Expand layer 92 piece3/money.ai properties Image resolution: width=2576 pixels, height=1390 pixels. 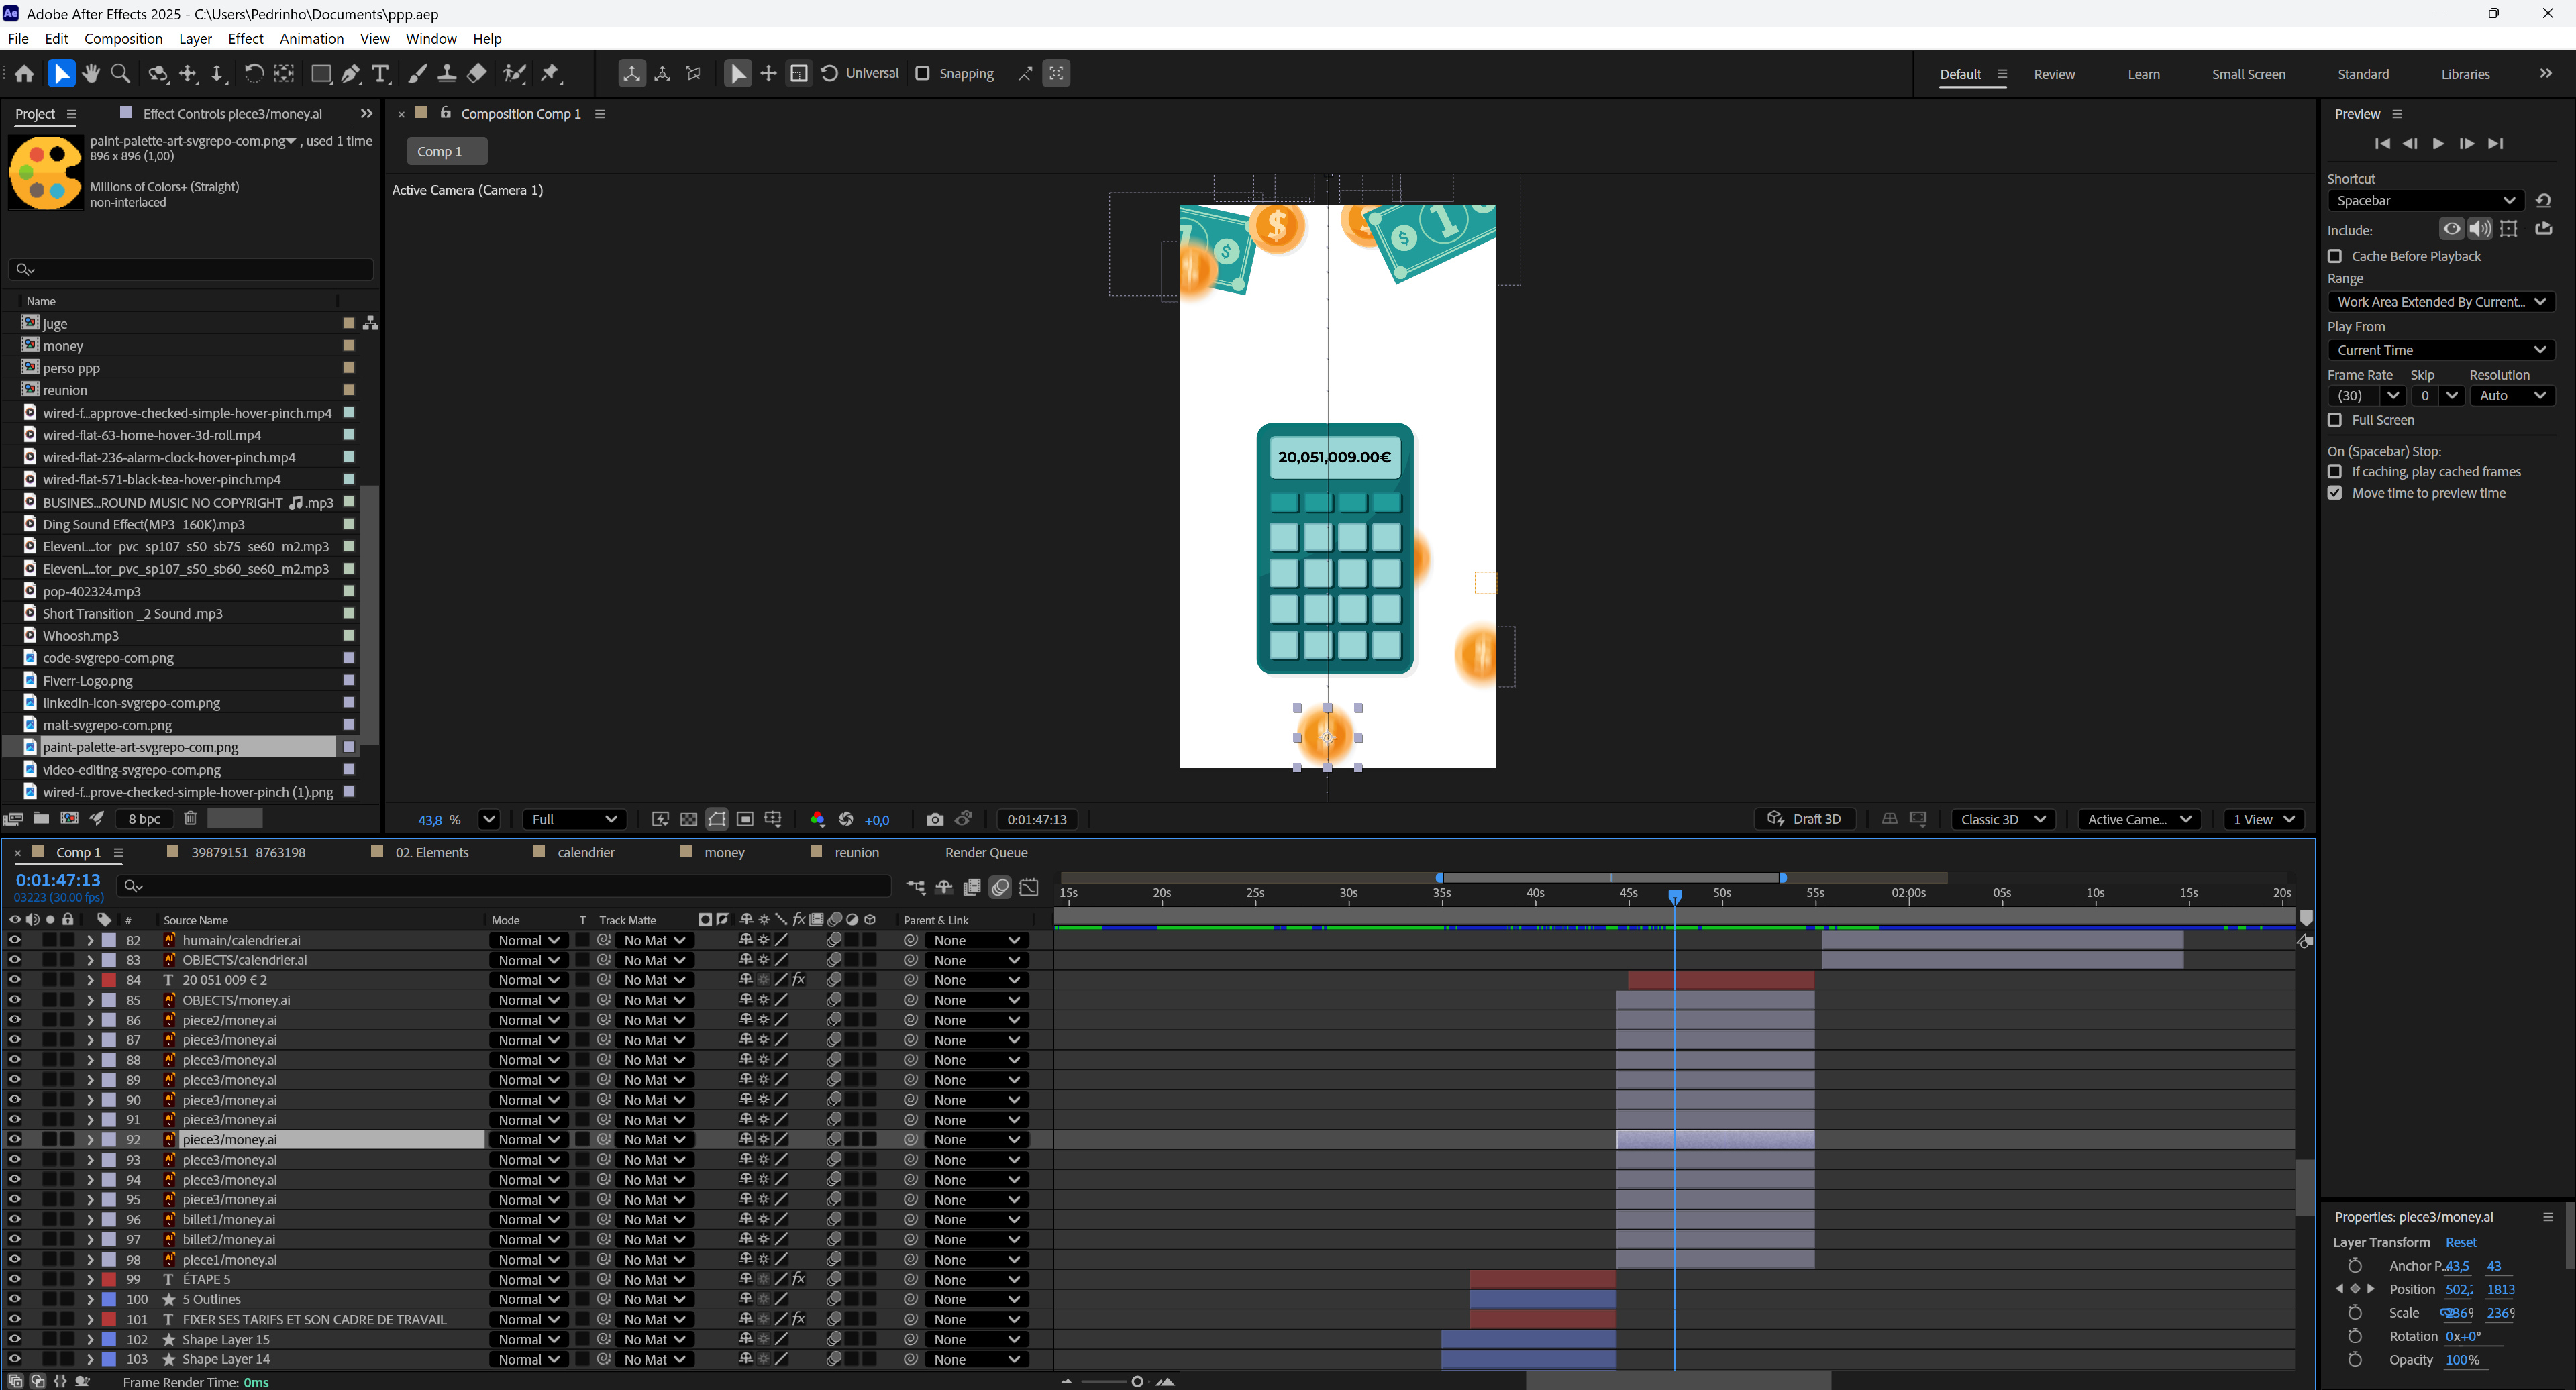click(90, 1140)
